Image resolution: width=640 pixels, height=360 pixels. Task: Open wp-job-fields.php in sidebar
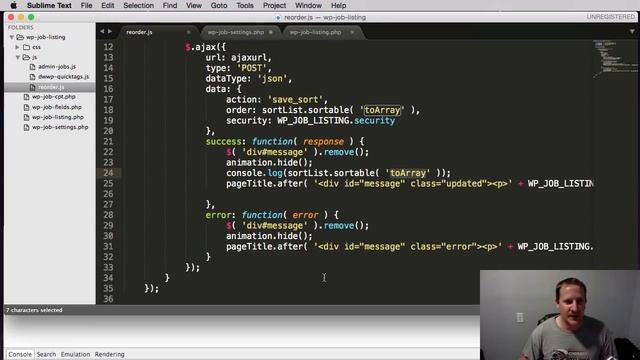[57, 107]
